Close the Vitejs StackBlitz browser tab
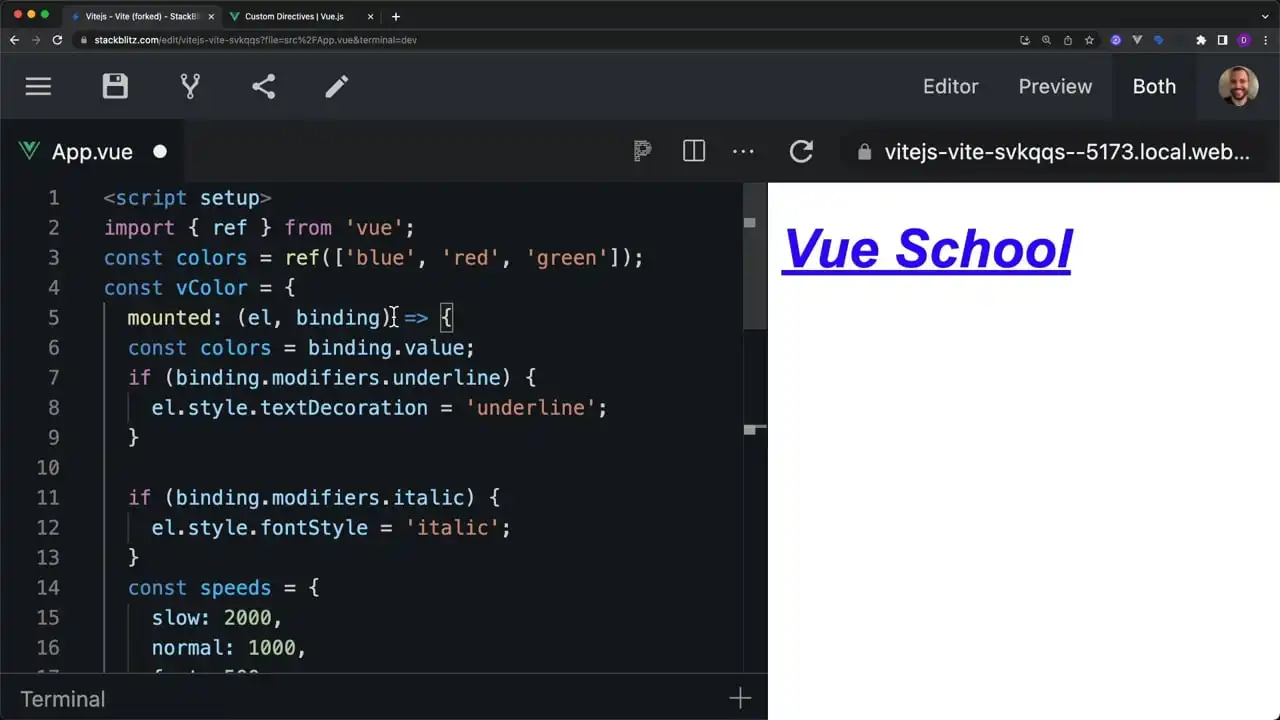 211,16
